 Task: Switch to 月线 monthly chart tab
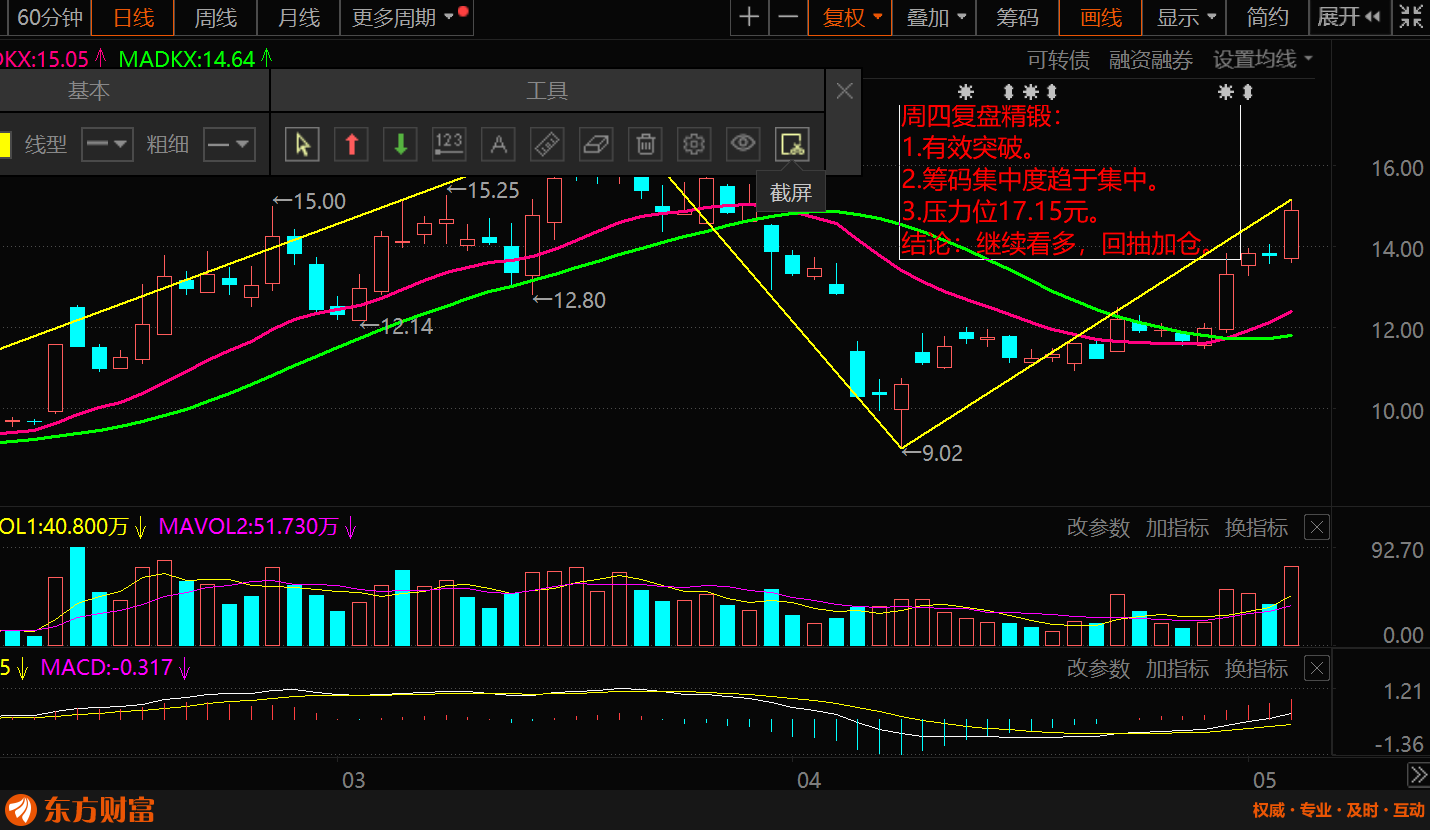tap(298, 17)
